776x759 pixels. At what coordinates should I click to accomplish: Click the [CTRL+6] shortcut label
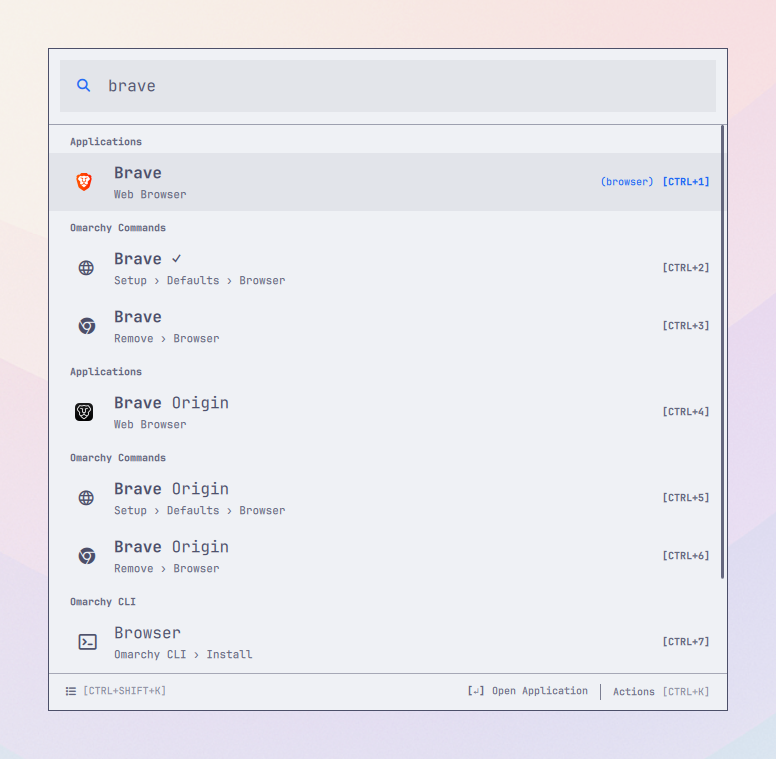(x=686, y=556)
